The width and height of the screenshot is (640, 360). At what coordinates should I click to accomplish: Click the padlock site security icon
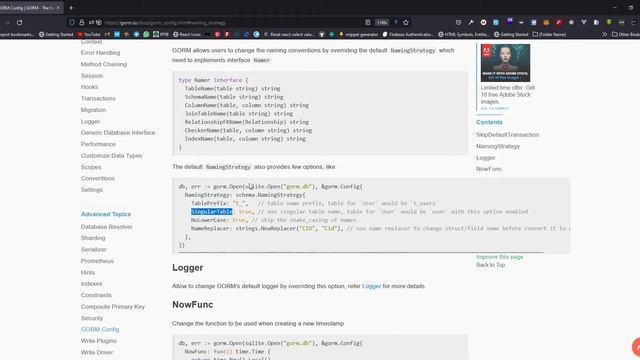[x=82, y=22]
